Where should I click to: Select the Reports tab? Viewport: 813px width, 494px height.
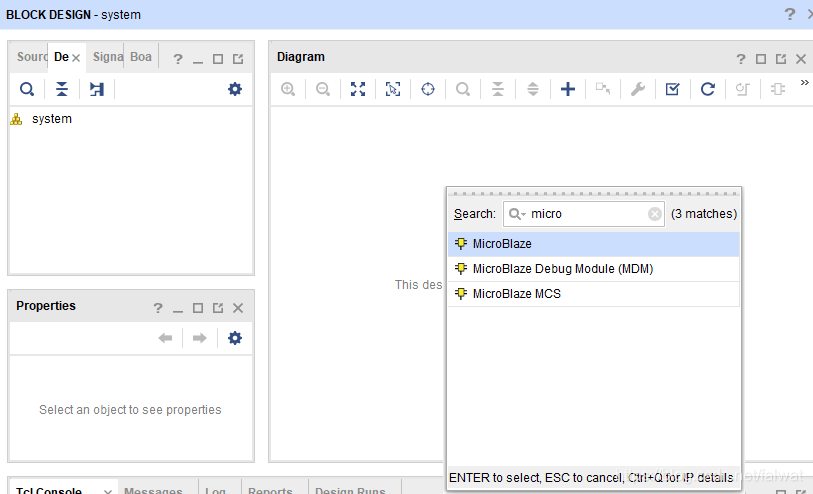click(270, 490)
